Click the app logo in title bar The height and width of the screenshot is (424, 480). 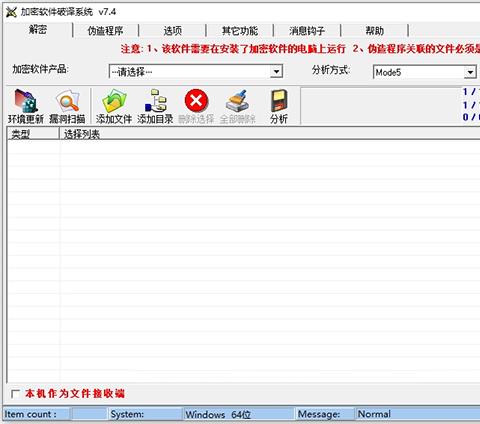pos(11,12)
